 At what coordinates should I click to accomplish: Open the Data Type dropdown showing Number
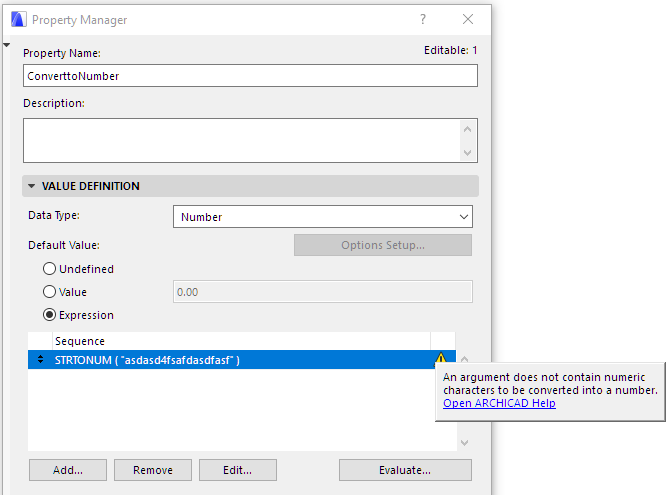point(323,217)
